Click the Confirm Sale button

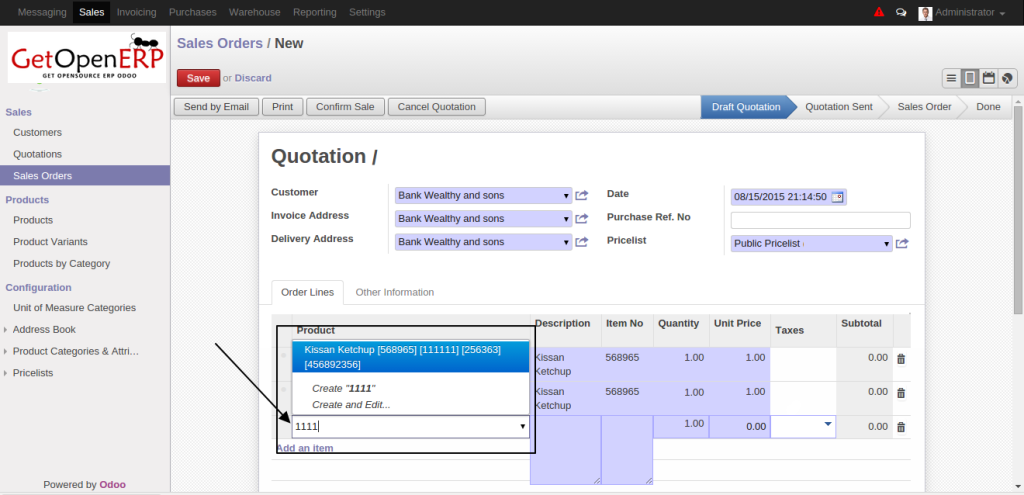[345, 106]
